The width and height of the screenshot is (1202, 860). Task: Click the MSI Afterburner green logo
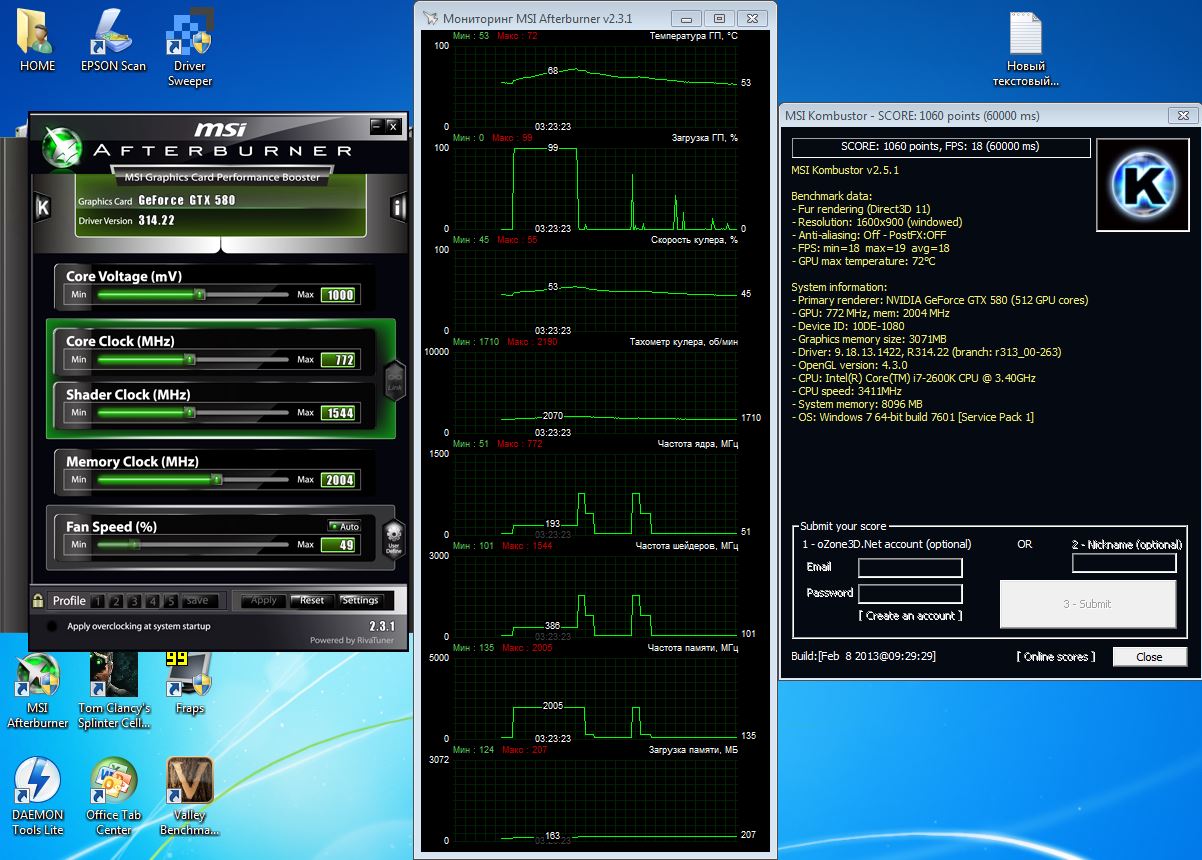point(62,148)
